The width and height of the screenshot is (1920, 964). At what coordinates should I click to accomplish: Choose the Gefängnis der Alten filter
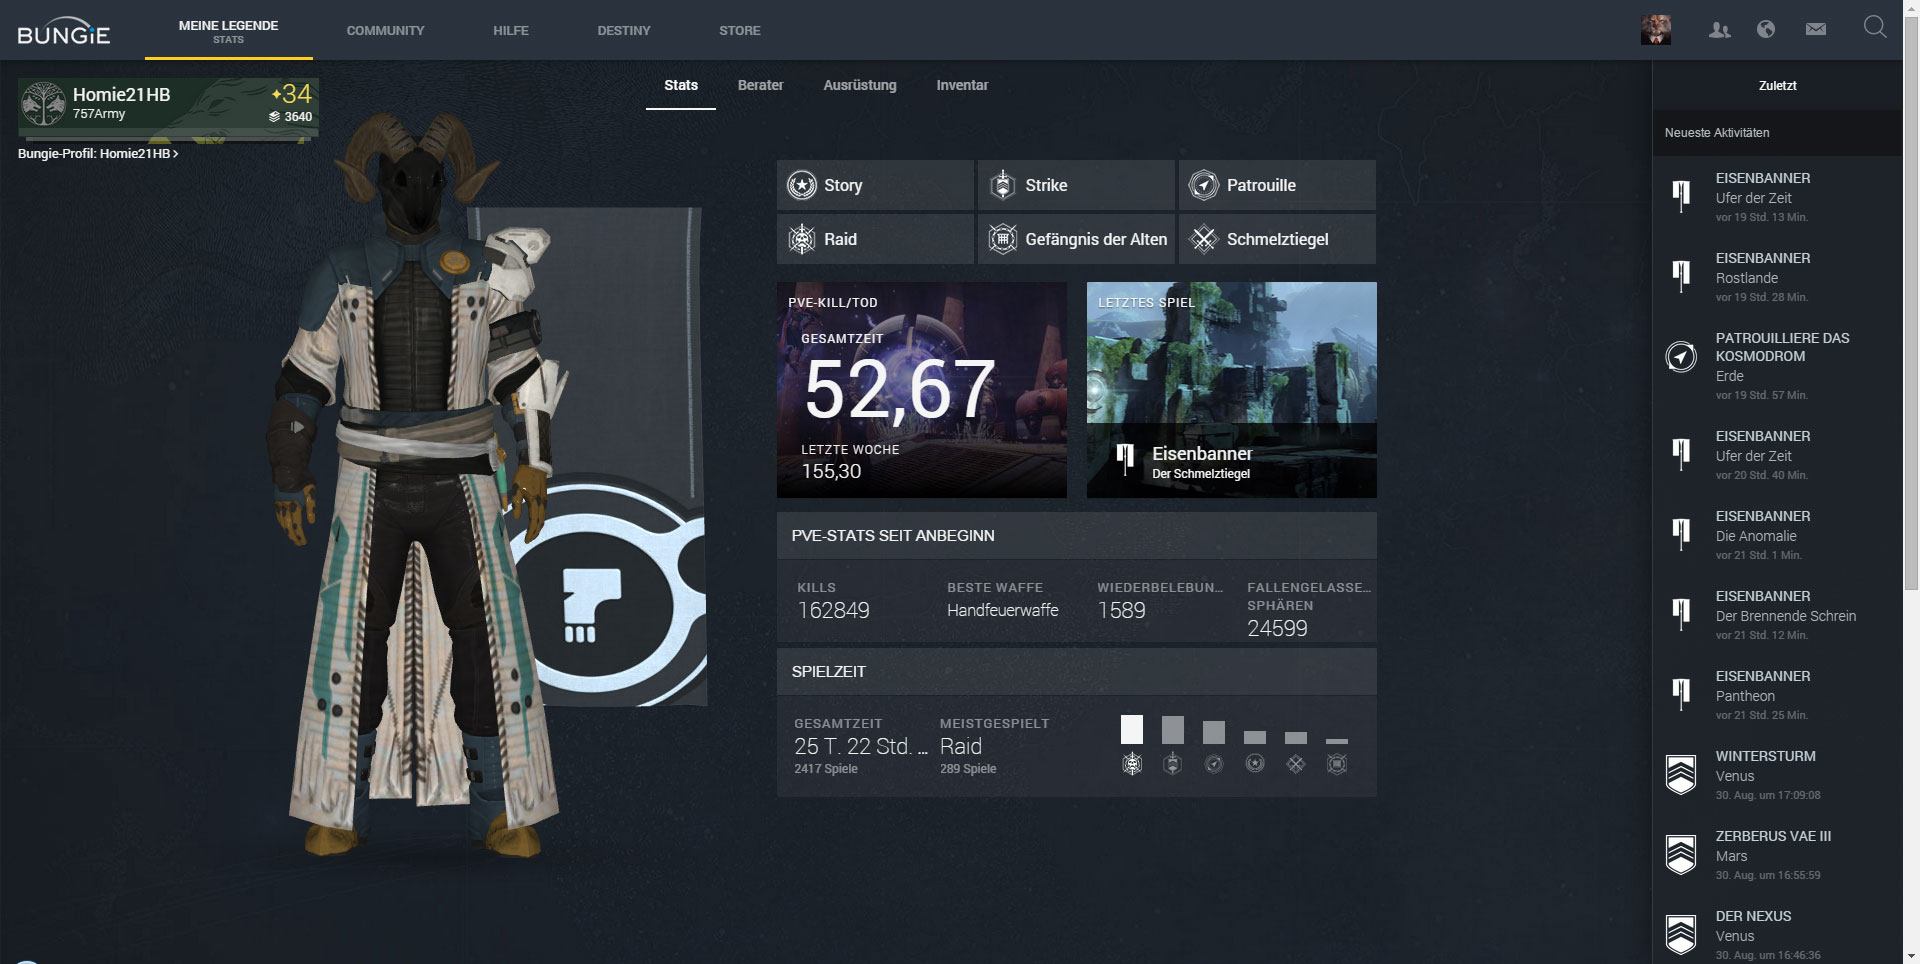[1076, 239]
